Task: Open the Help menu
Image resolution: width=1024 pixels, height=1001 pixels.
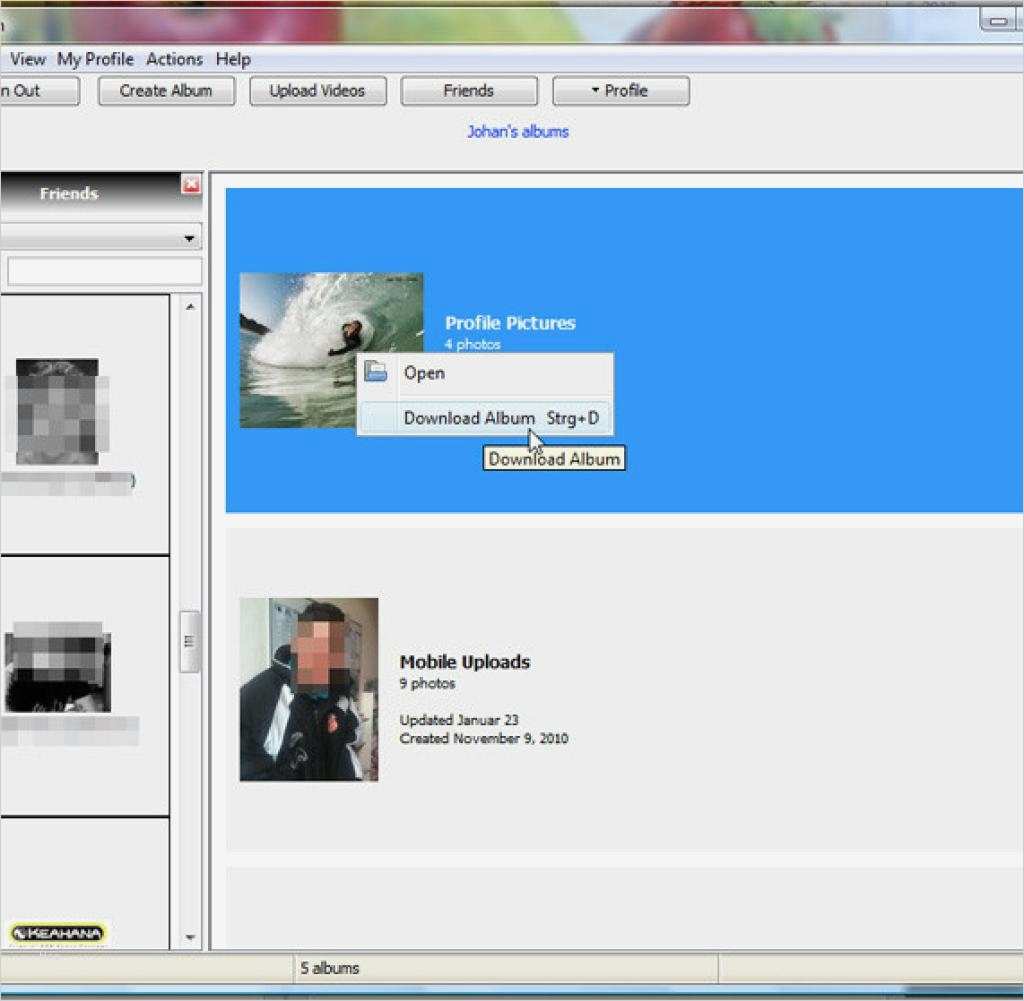Action: point(233,59)
